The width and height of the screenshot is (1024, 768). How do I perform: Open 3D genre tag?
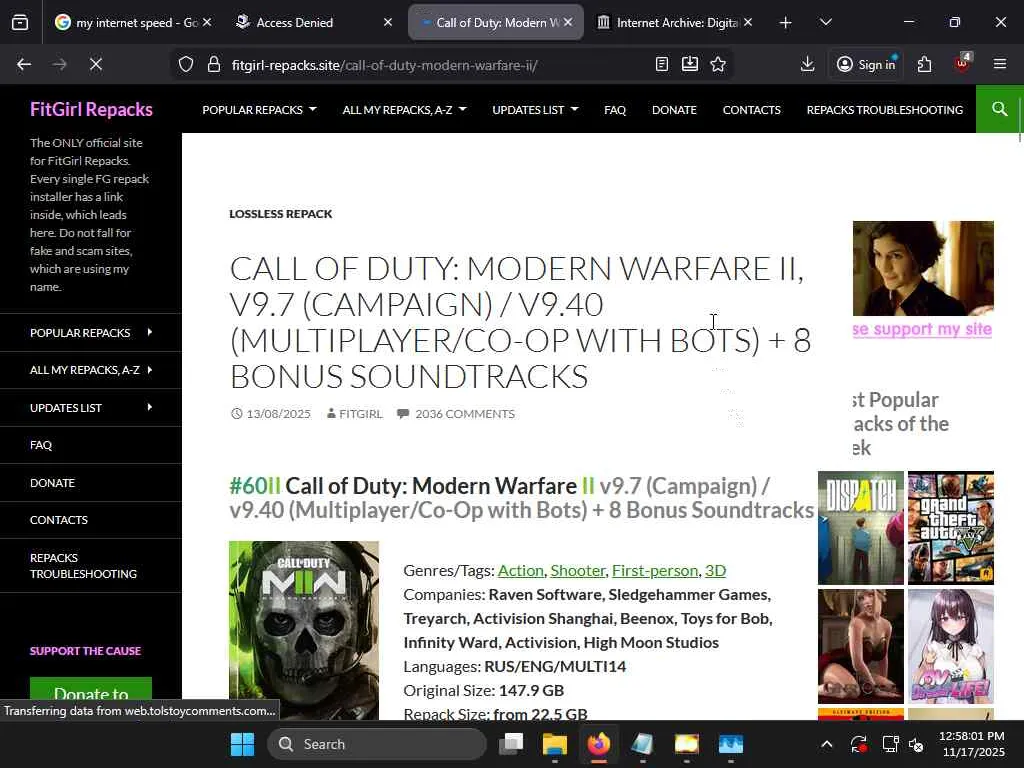[715, 570]
